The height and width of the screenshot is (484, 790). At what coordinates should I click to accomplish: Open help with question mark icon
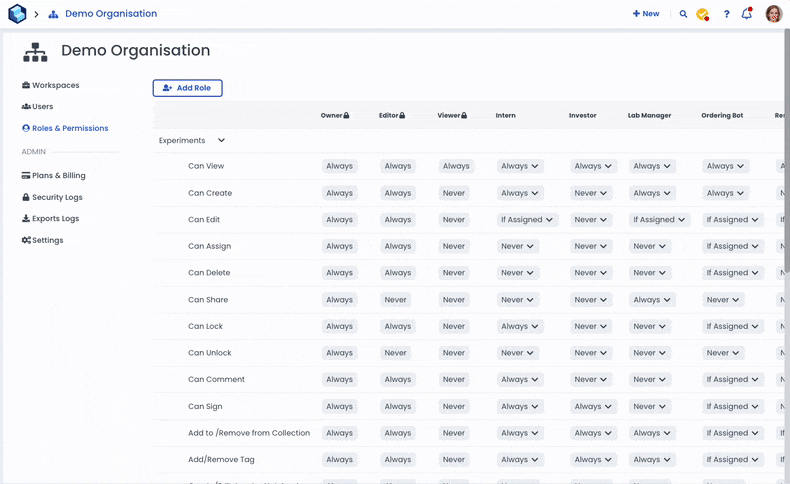coord(726,14)
